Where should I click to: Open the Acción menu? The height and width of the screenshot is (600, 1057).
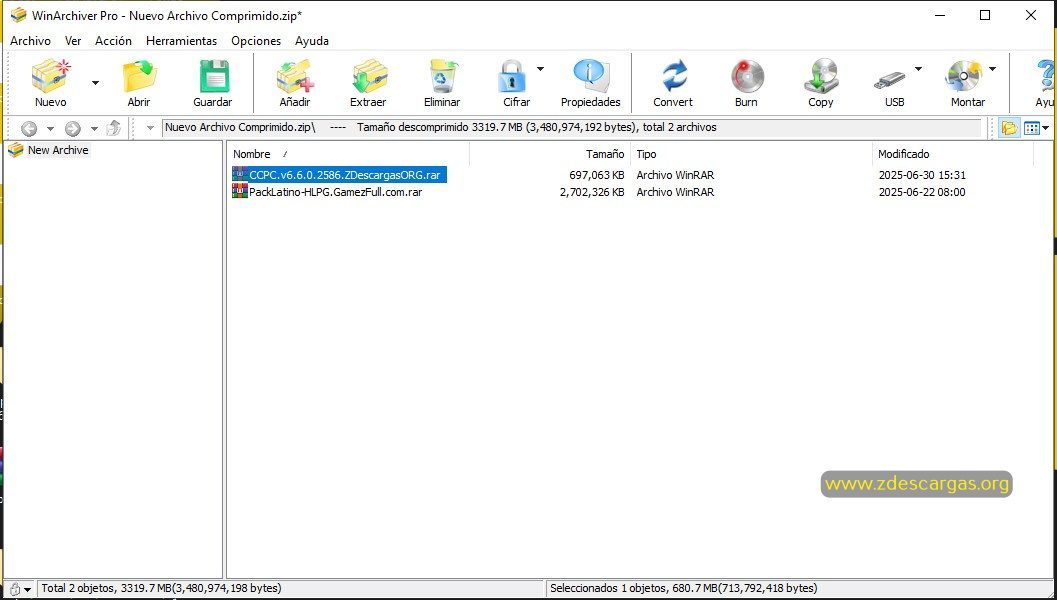click(x=113, y=41)
